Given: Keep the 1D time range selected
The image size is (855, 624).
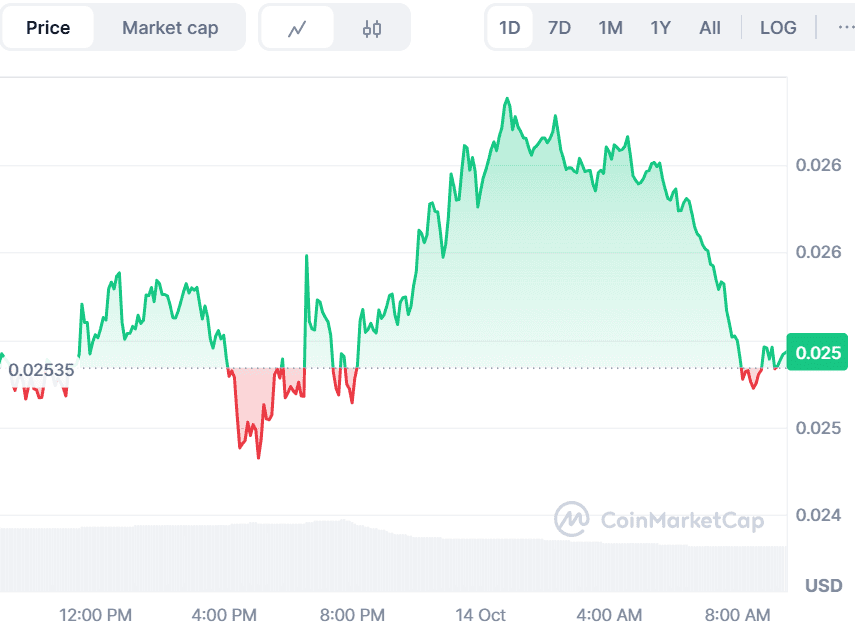Looking at the screenshot, I should [510, 27].
